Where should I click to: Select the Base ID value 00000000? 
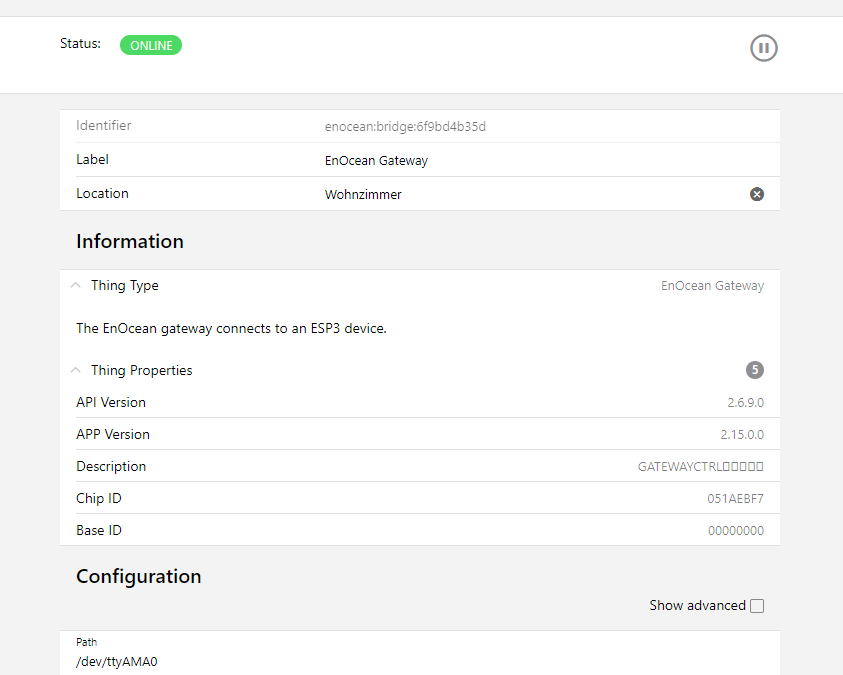tap(735, 531)
